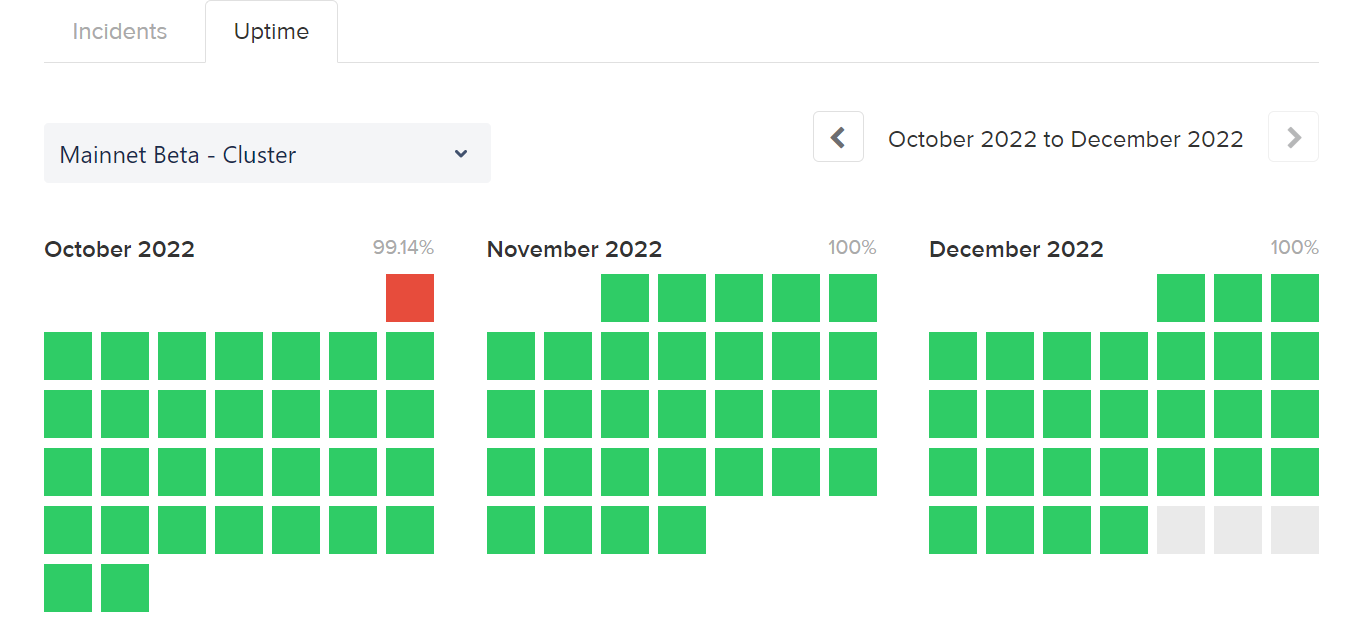Click the November 1 green day square

(x=625, y=298)
